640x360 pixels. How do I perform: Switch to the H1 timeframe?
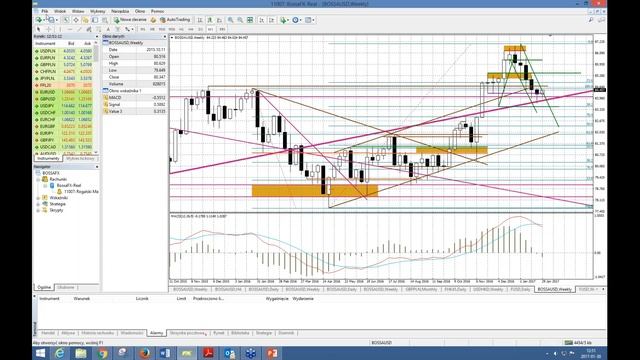tap(181, 29)
